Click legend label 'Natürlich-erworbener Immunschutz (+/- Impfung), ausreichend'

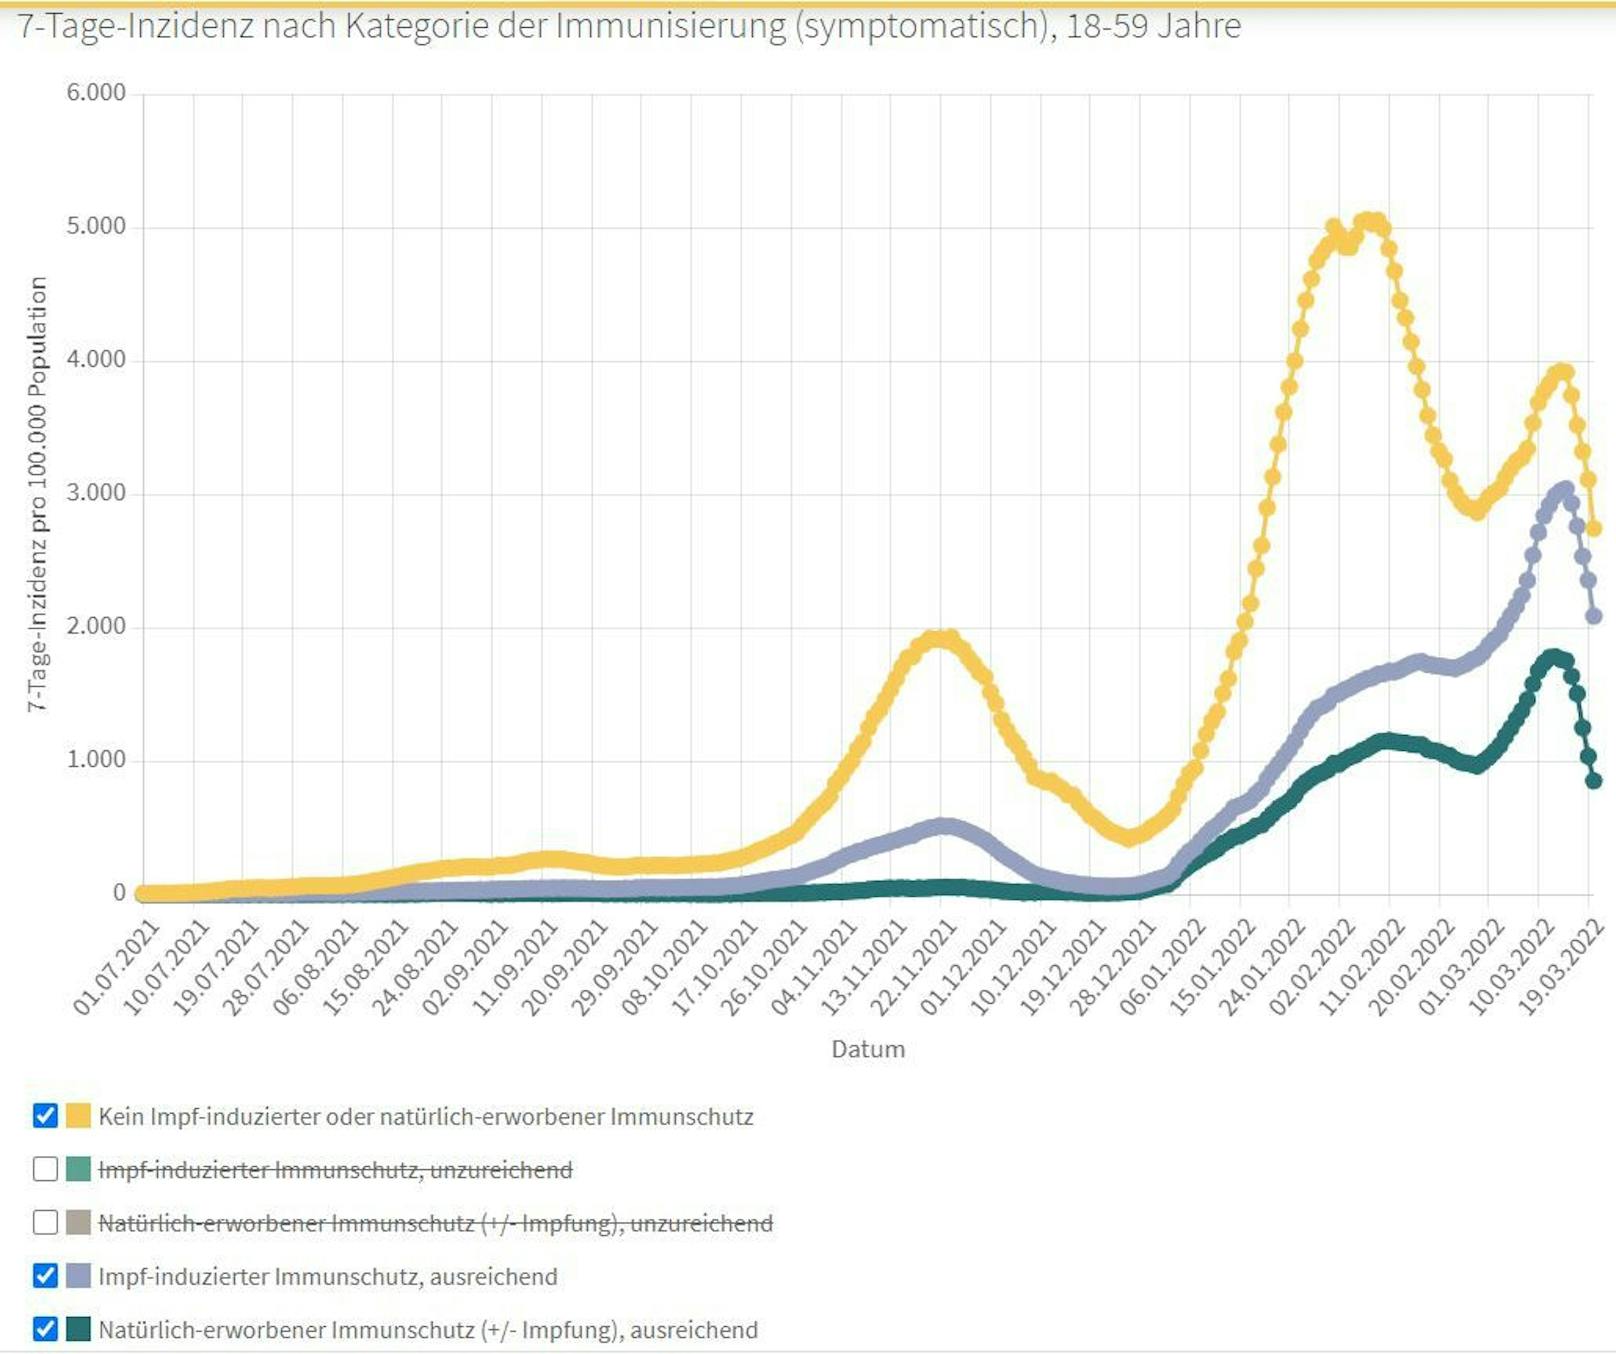click(x=428, y=1330)
